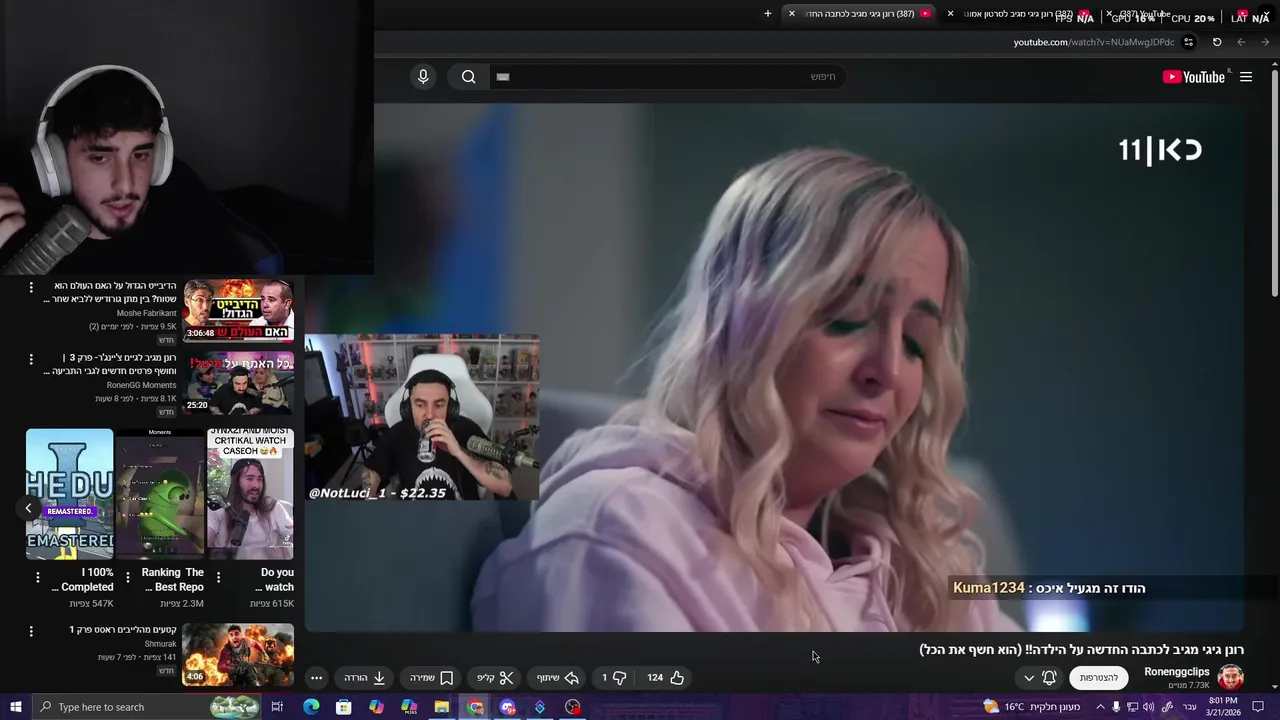This screenshot has width=1280, height=720.
Task: Open the Moshe Fabrikant channel link
Action: pos(146,313)
